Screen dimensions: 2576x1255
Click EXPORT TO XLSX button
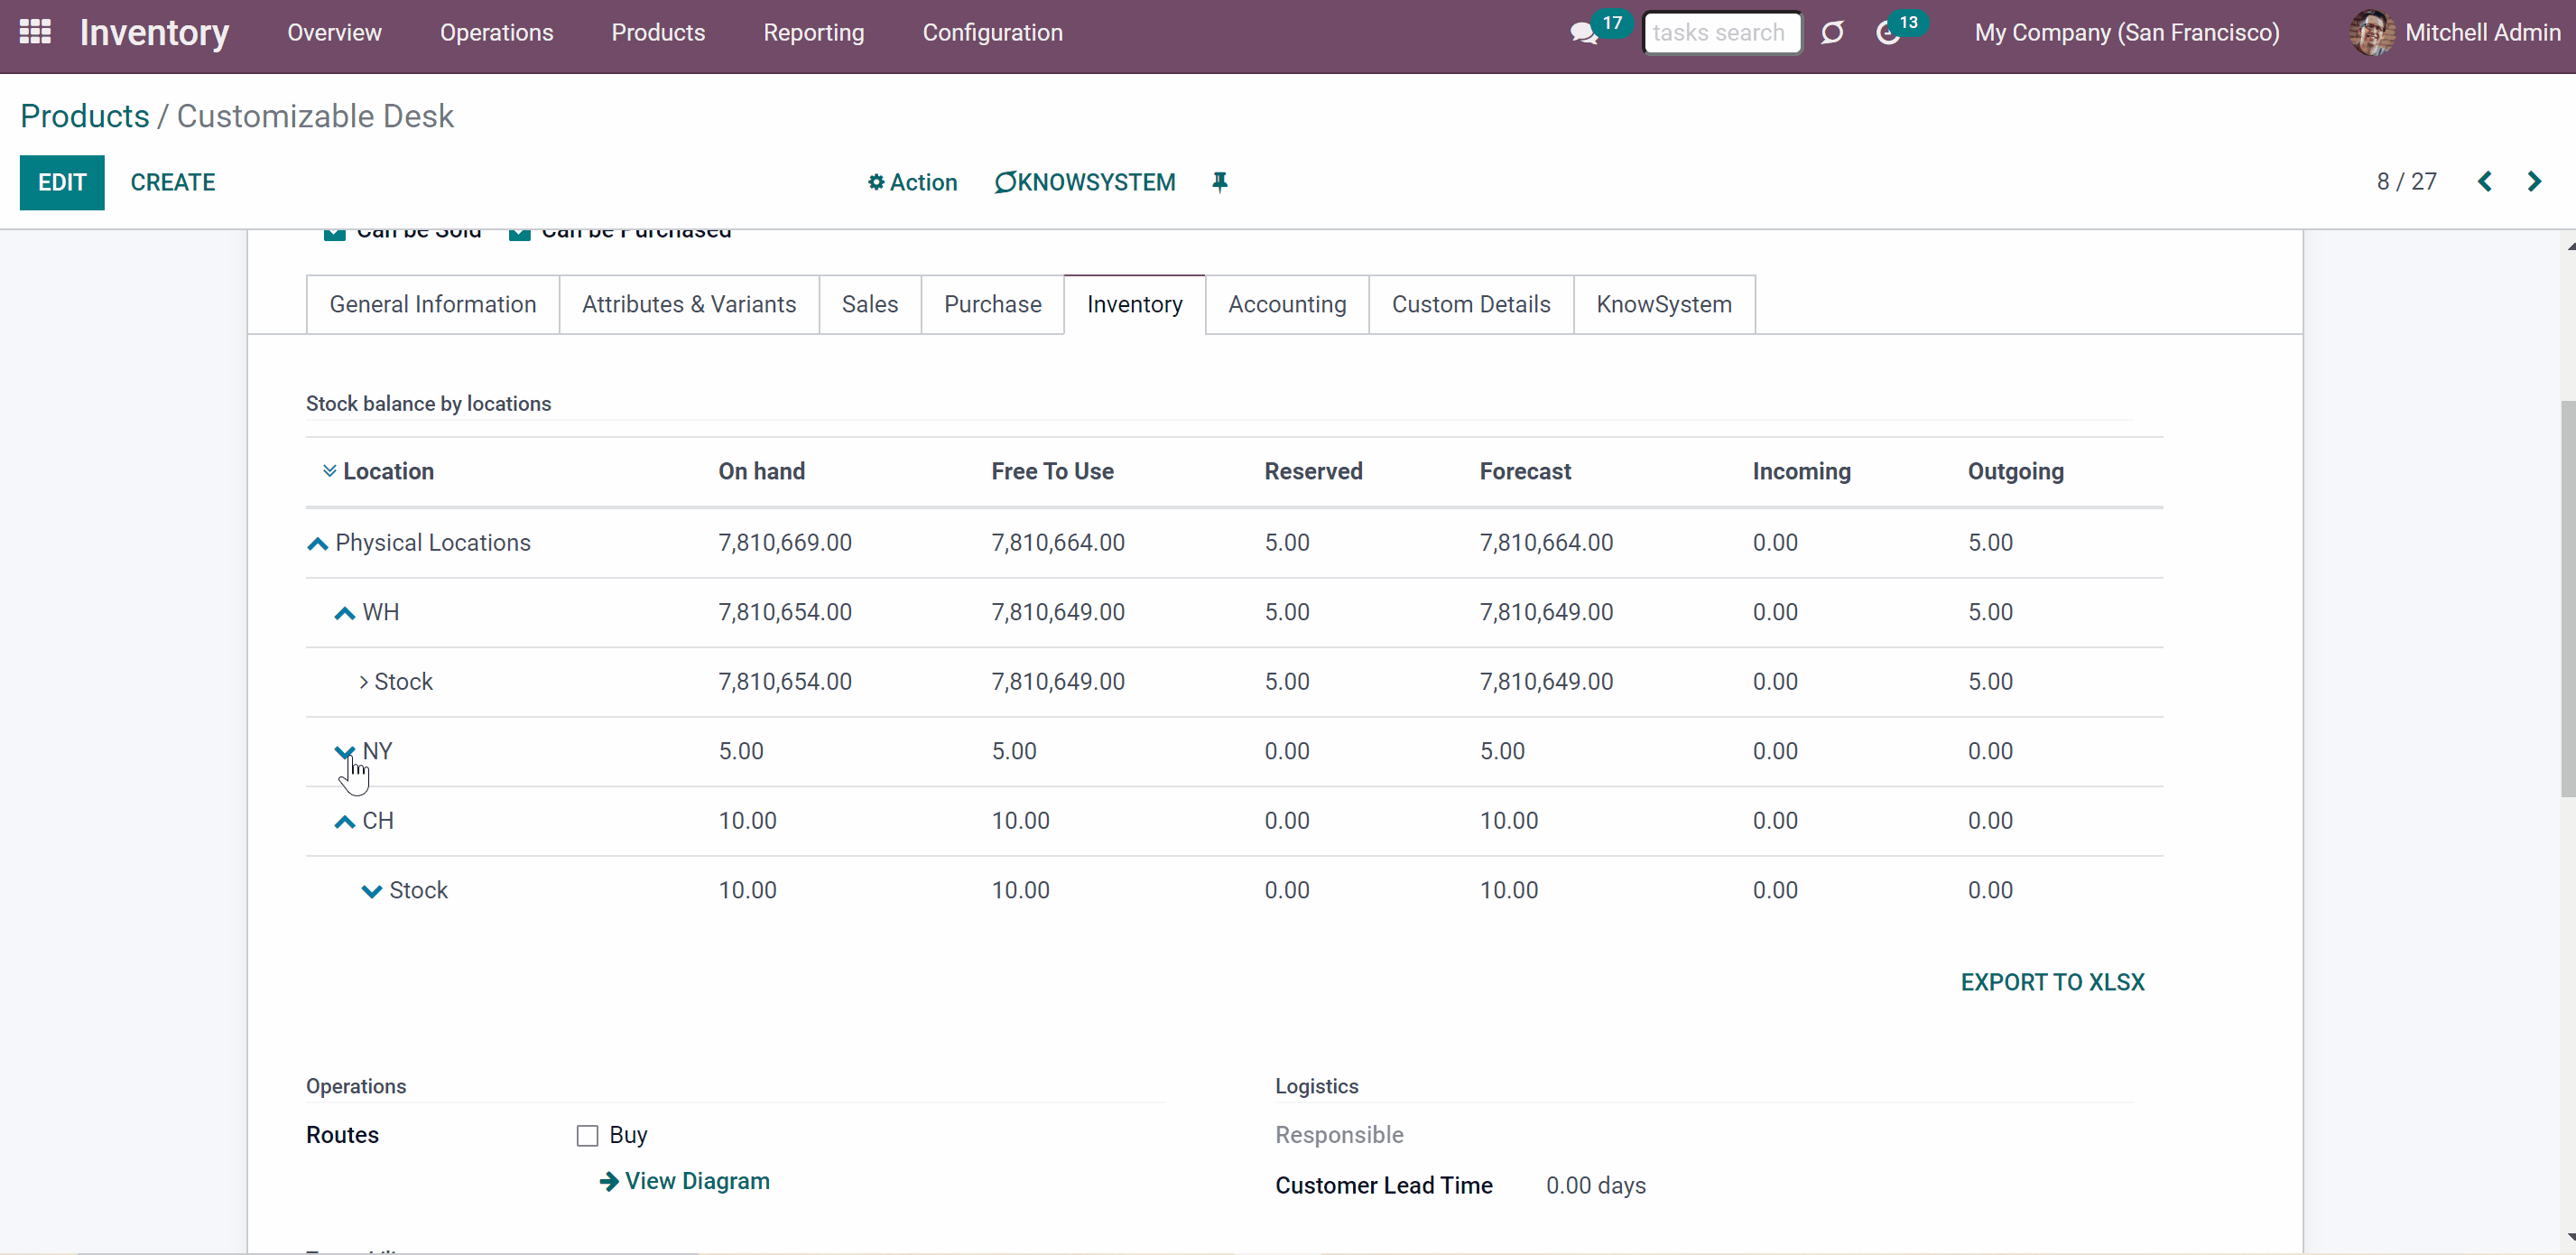click(x=2052, y=982)
